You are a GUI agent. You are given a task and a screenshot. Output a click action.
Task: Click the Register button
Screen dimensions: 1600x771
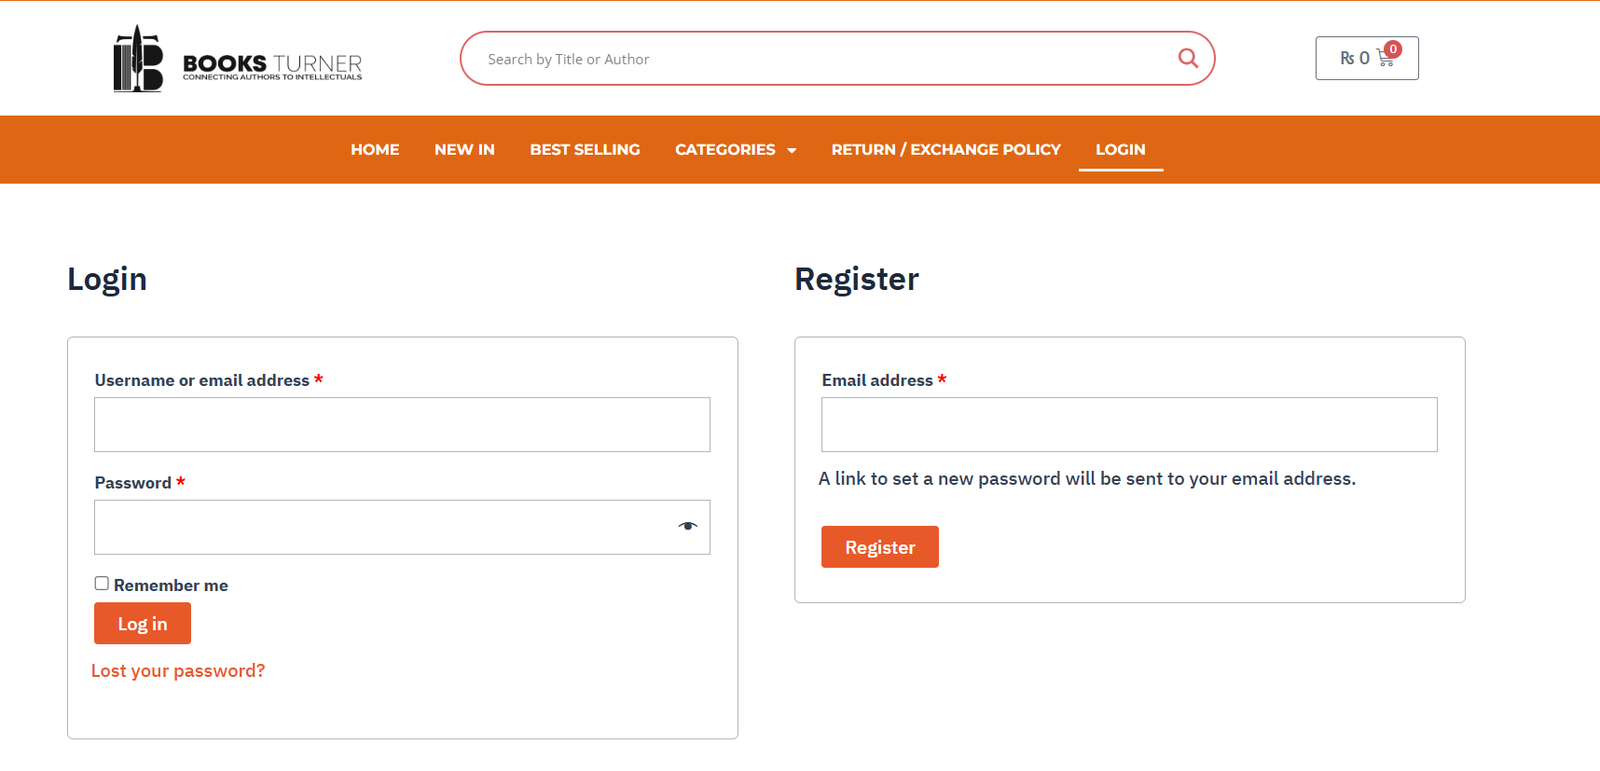[x=880, y=547]
